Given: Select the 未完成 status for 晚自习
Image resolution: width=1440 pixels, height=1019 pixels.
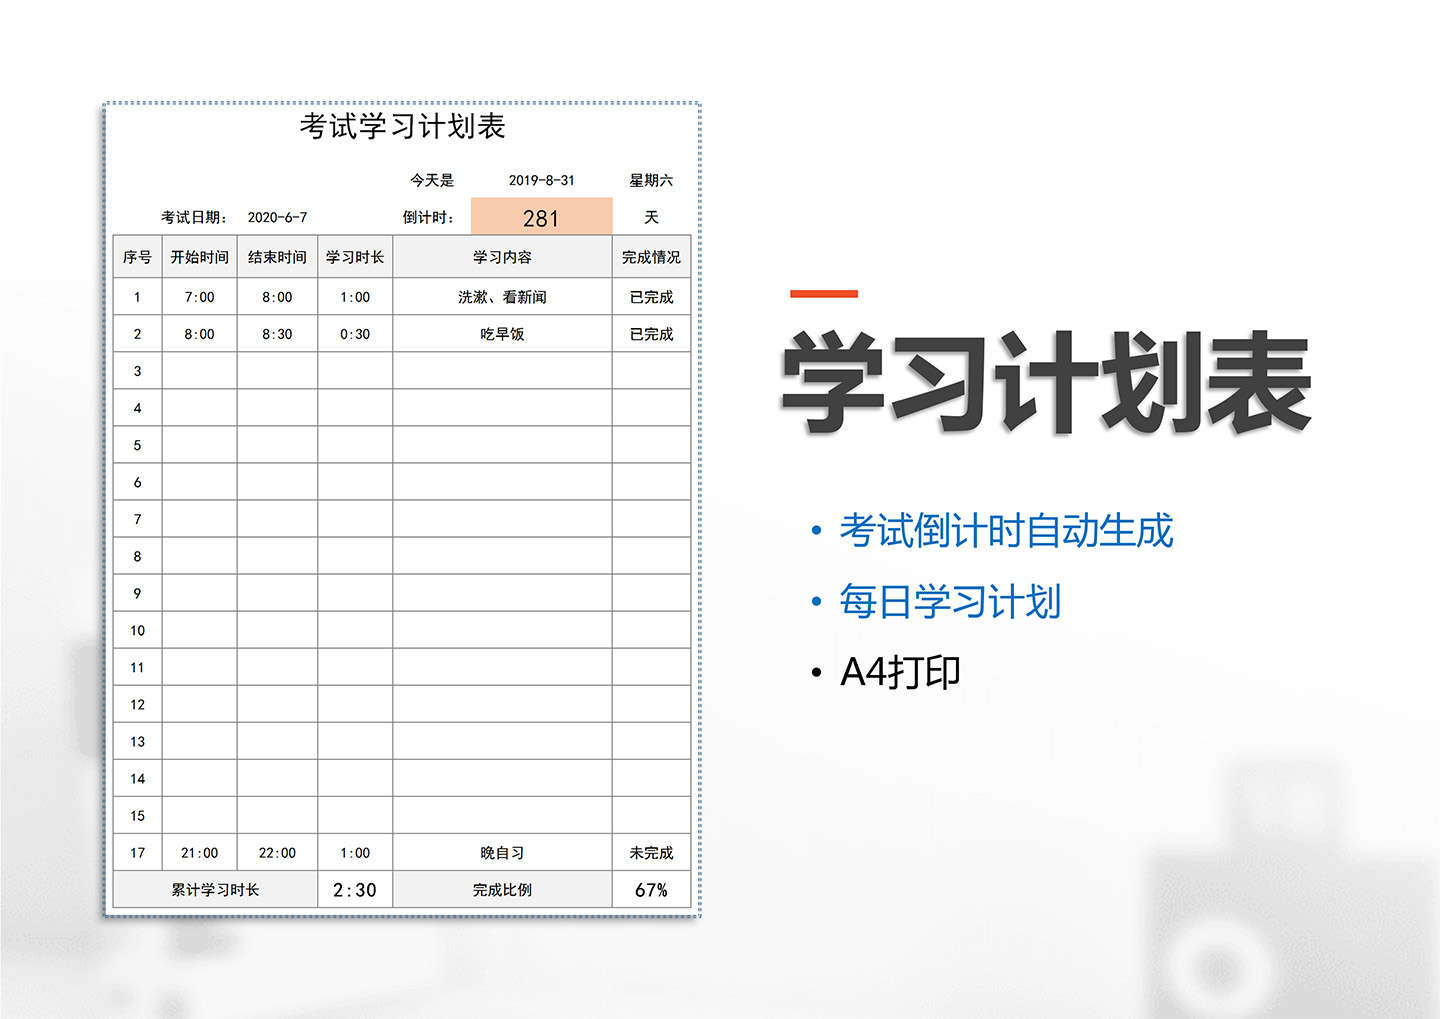Looking at the screenshot, I should point(650,852).
